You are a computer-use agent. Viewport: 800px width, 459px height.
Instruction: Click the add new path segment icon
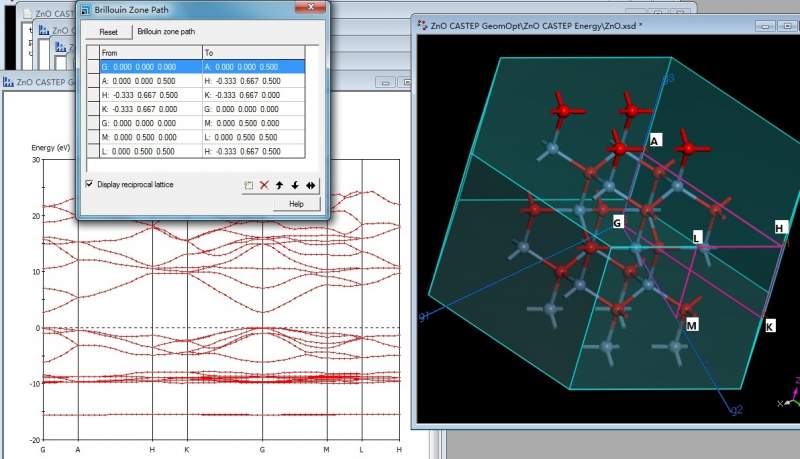248,185
